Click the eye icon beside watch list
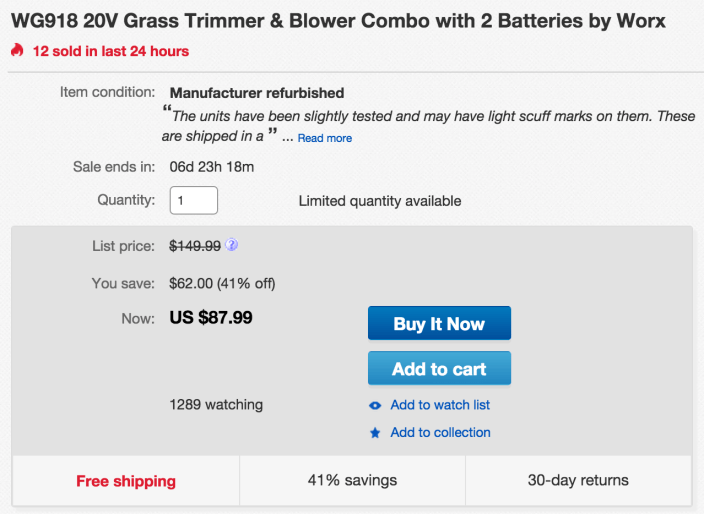704x514 pixels. [x=375, y=405]
